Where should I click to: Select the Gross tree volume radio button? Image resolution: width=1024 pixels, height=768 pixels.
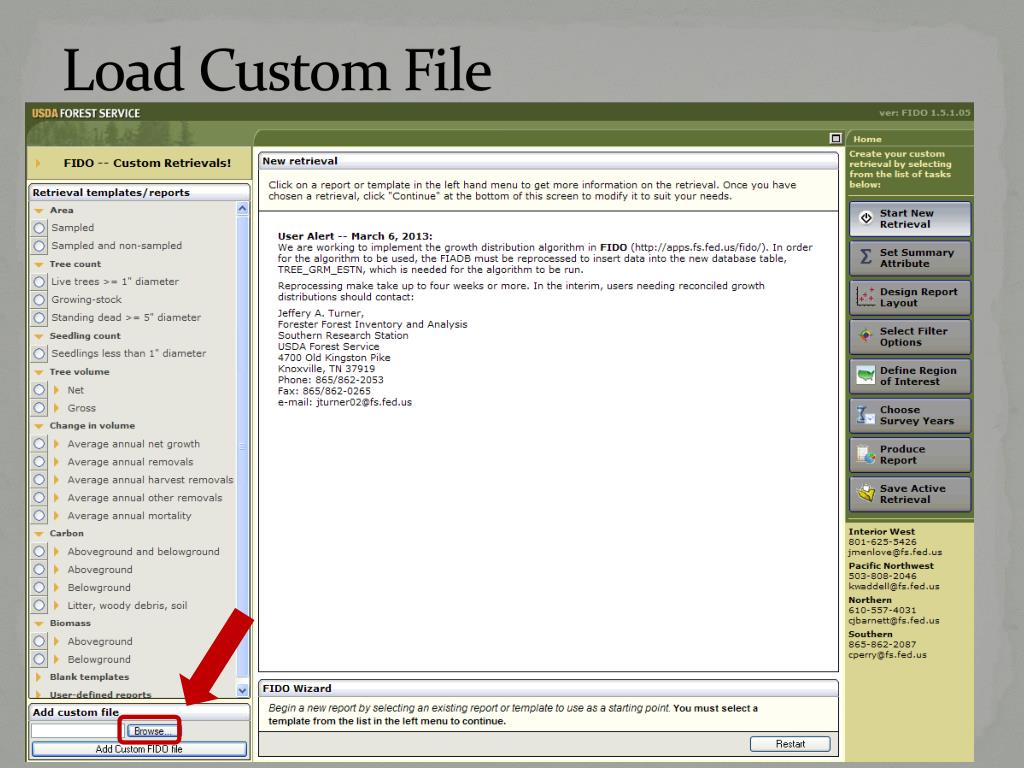click(39, 408)
